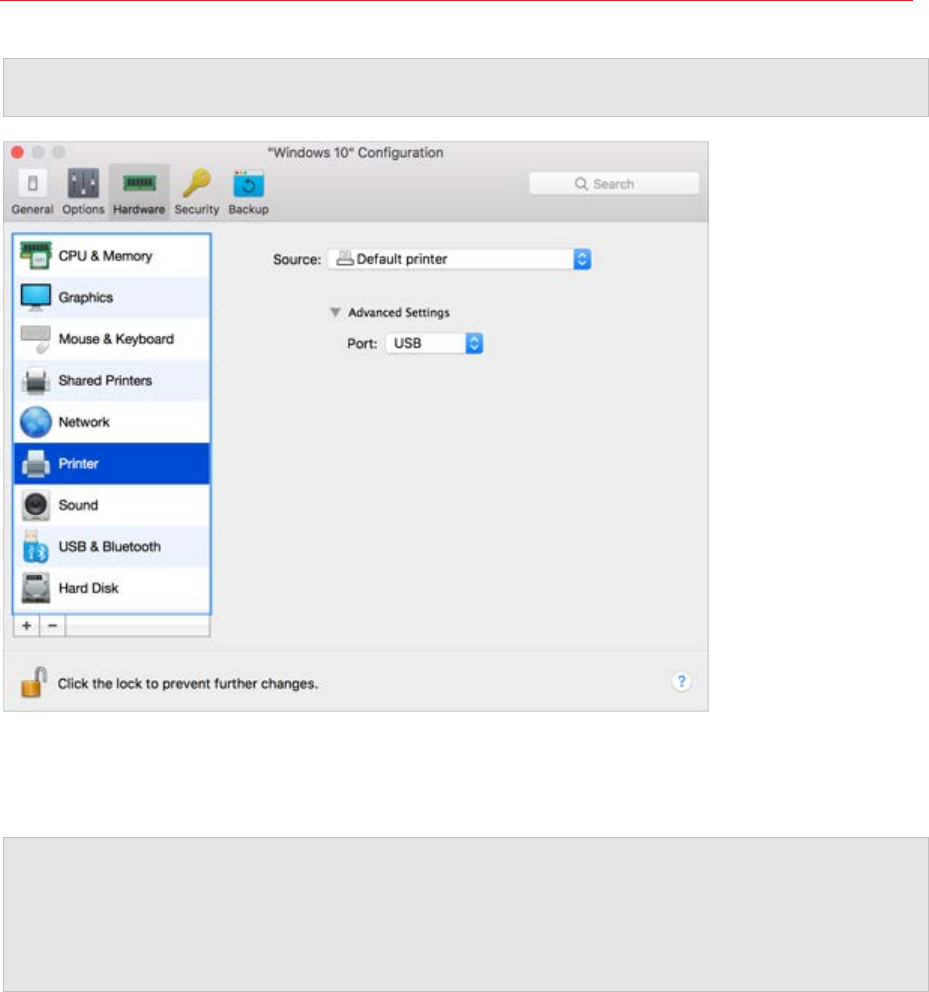Add a device with the plus button

click(27, 626)
